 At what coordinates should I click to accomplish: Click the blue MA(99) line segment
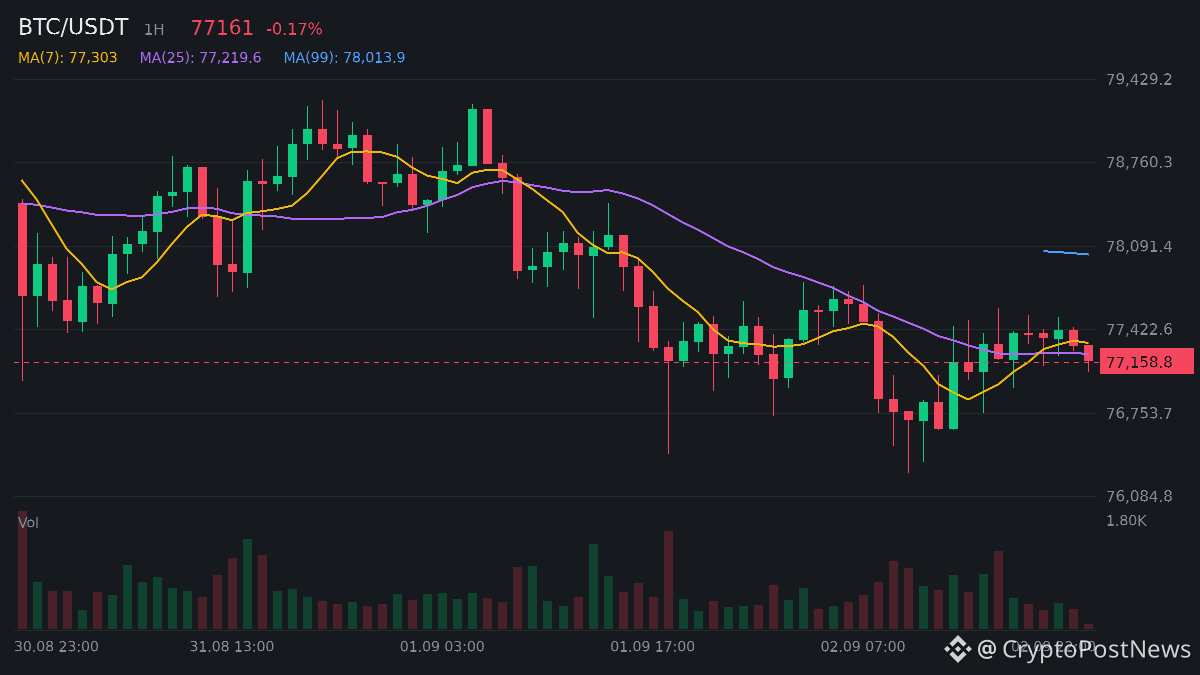1066,253
